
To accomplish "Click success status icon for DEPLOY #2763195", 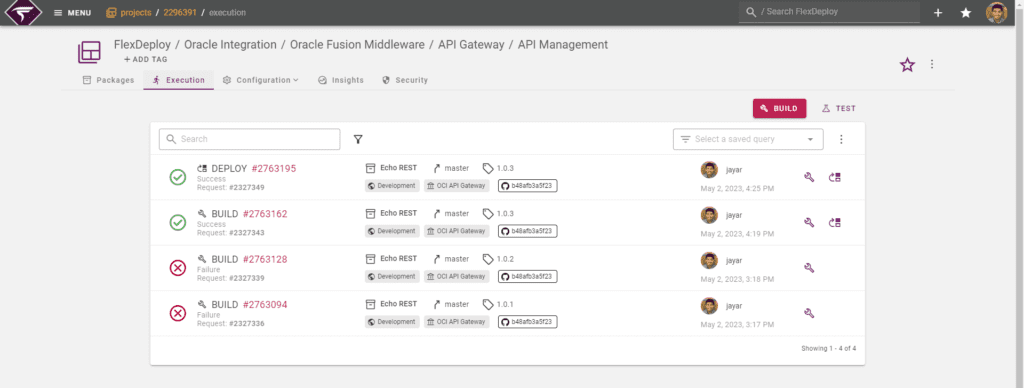I will pyautogui.click(x=178, y=177).
